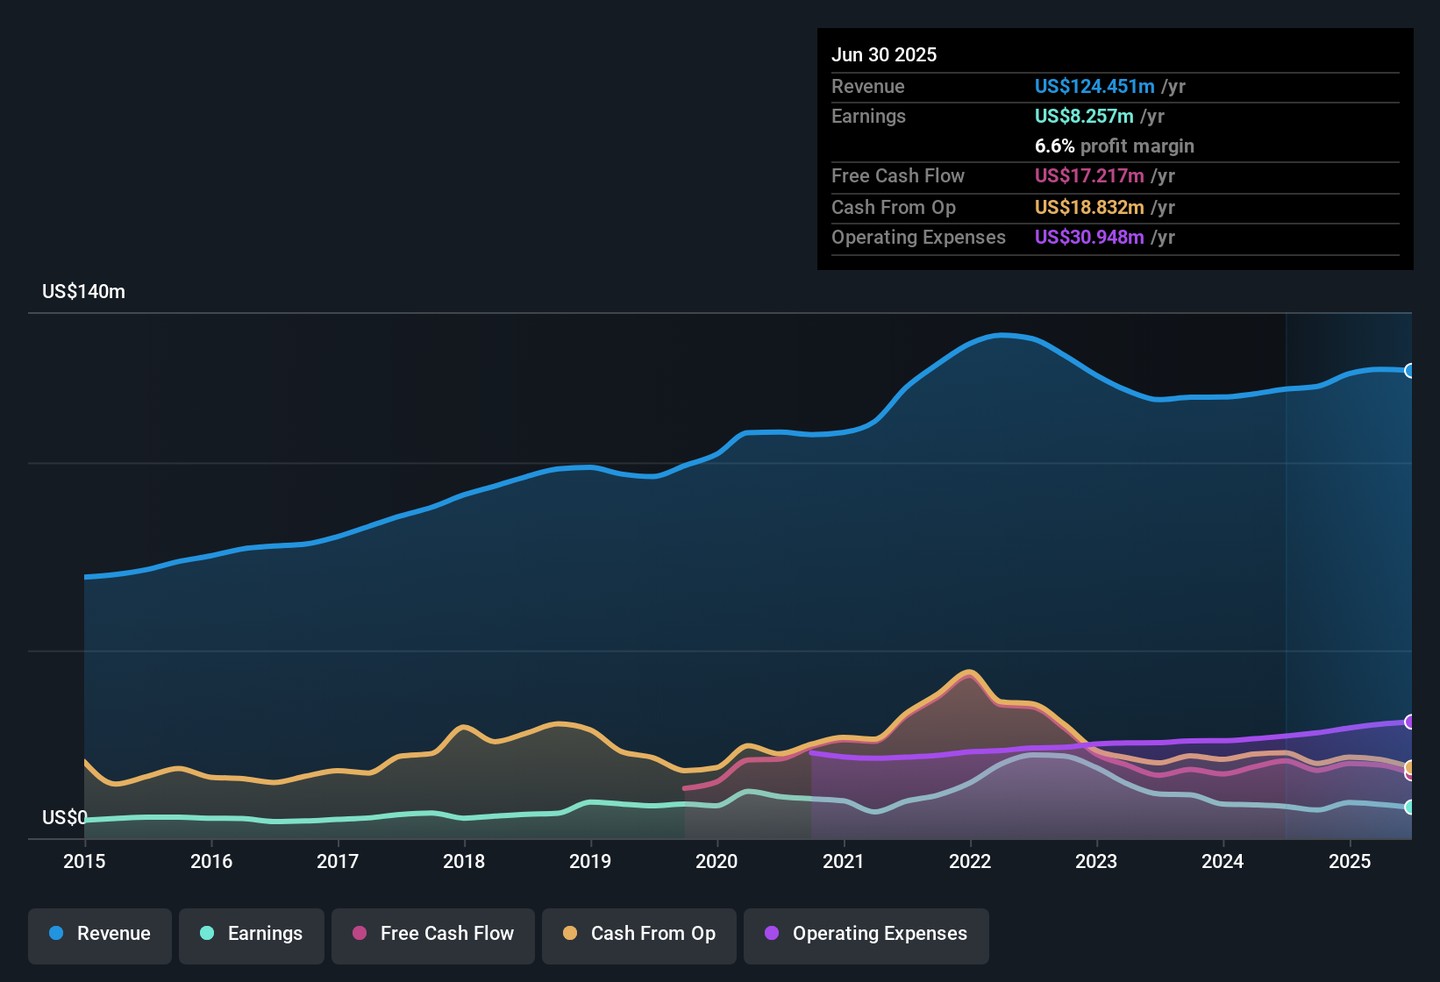Viewport: 1440px width, 982px height.
Task: Click the Cash From Op legend button
Action: (x=639, y=934)
